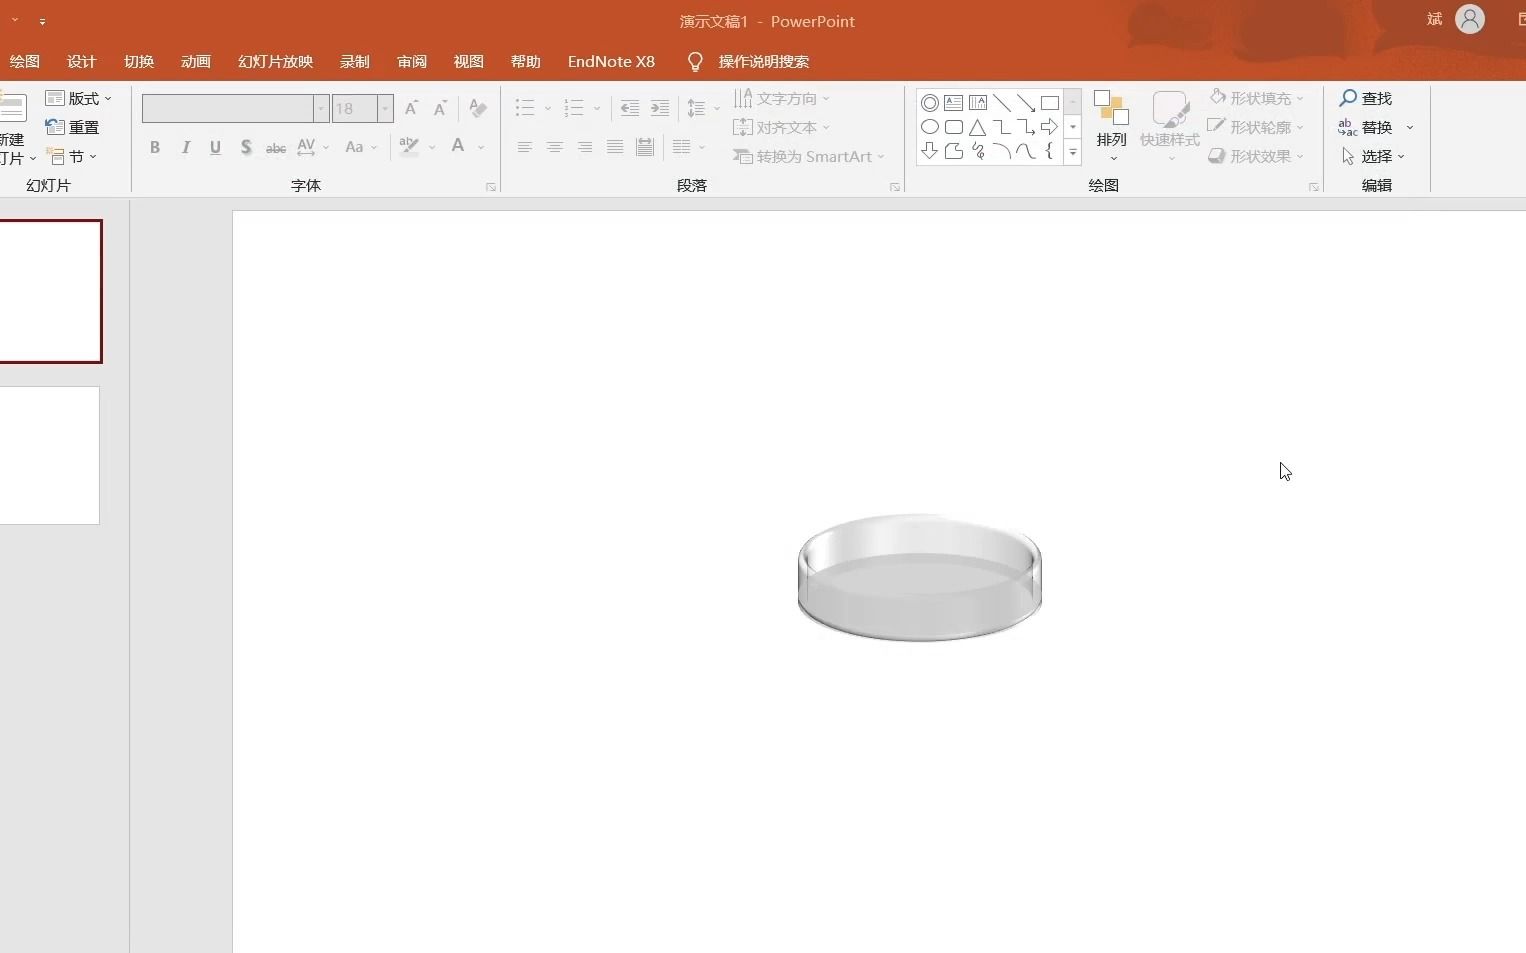Increase the list indent level
The height and width of the screenshot is (953, 1526).
pos(660,108)
